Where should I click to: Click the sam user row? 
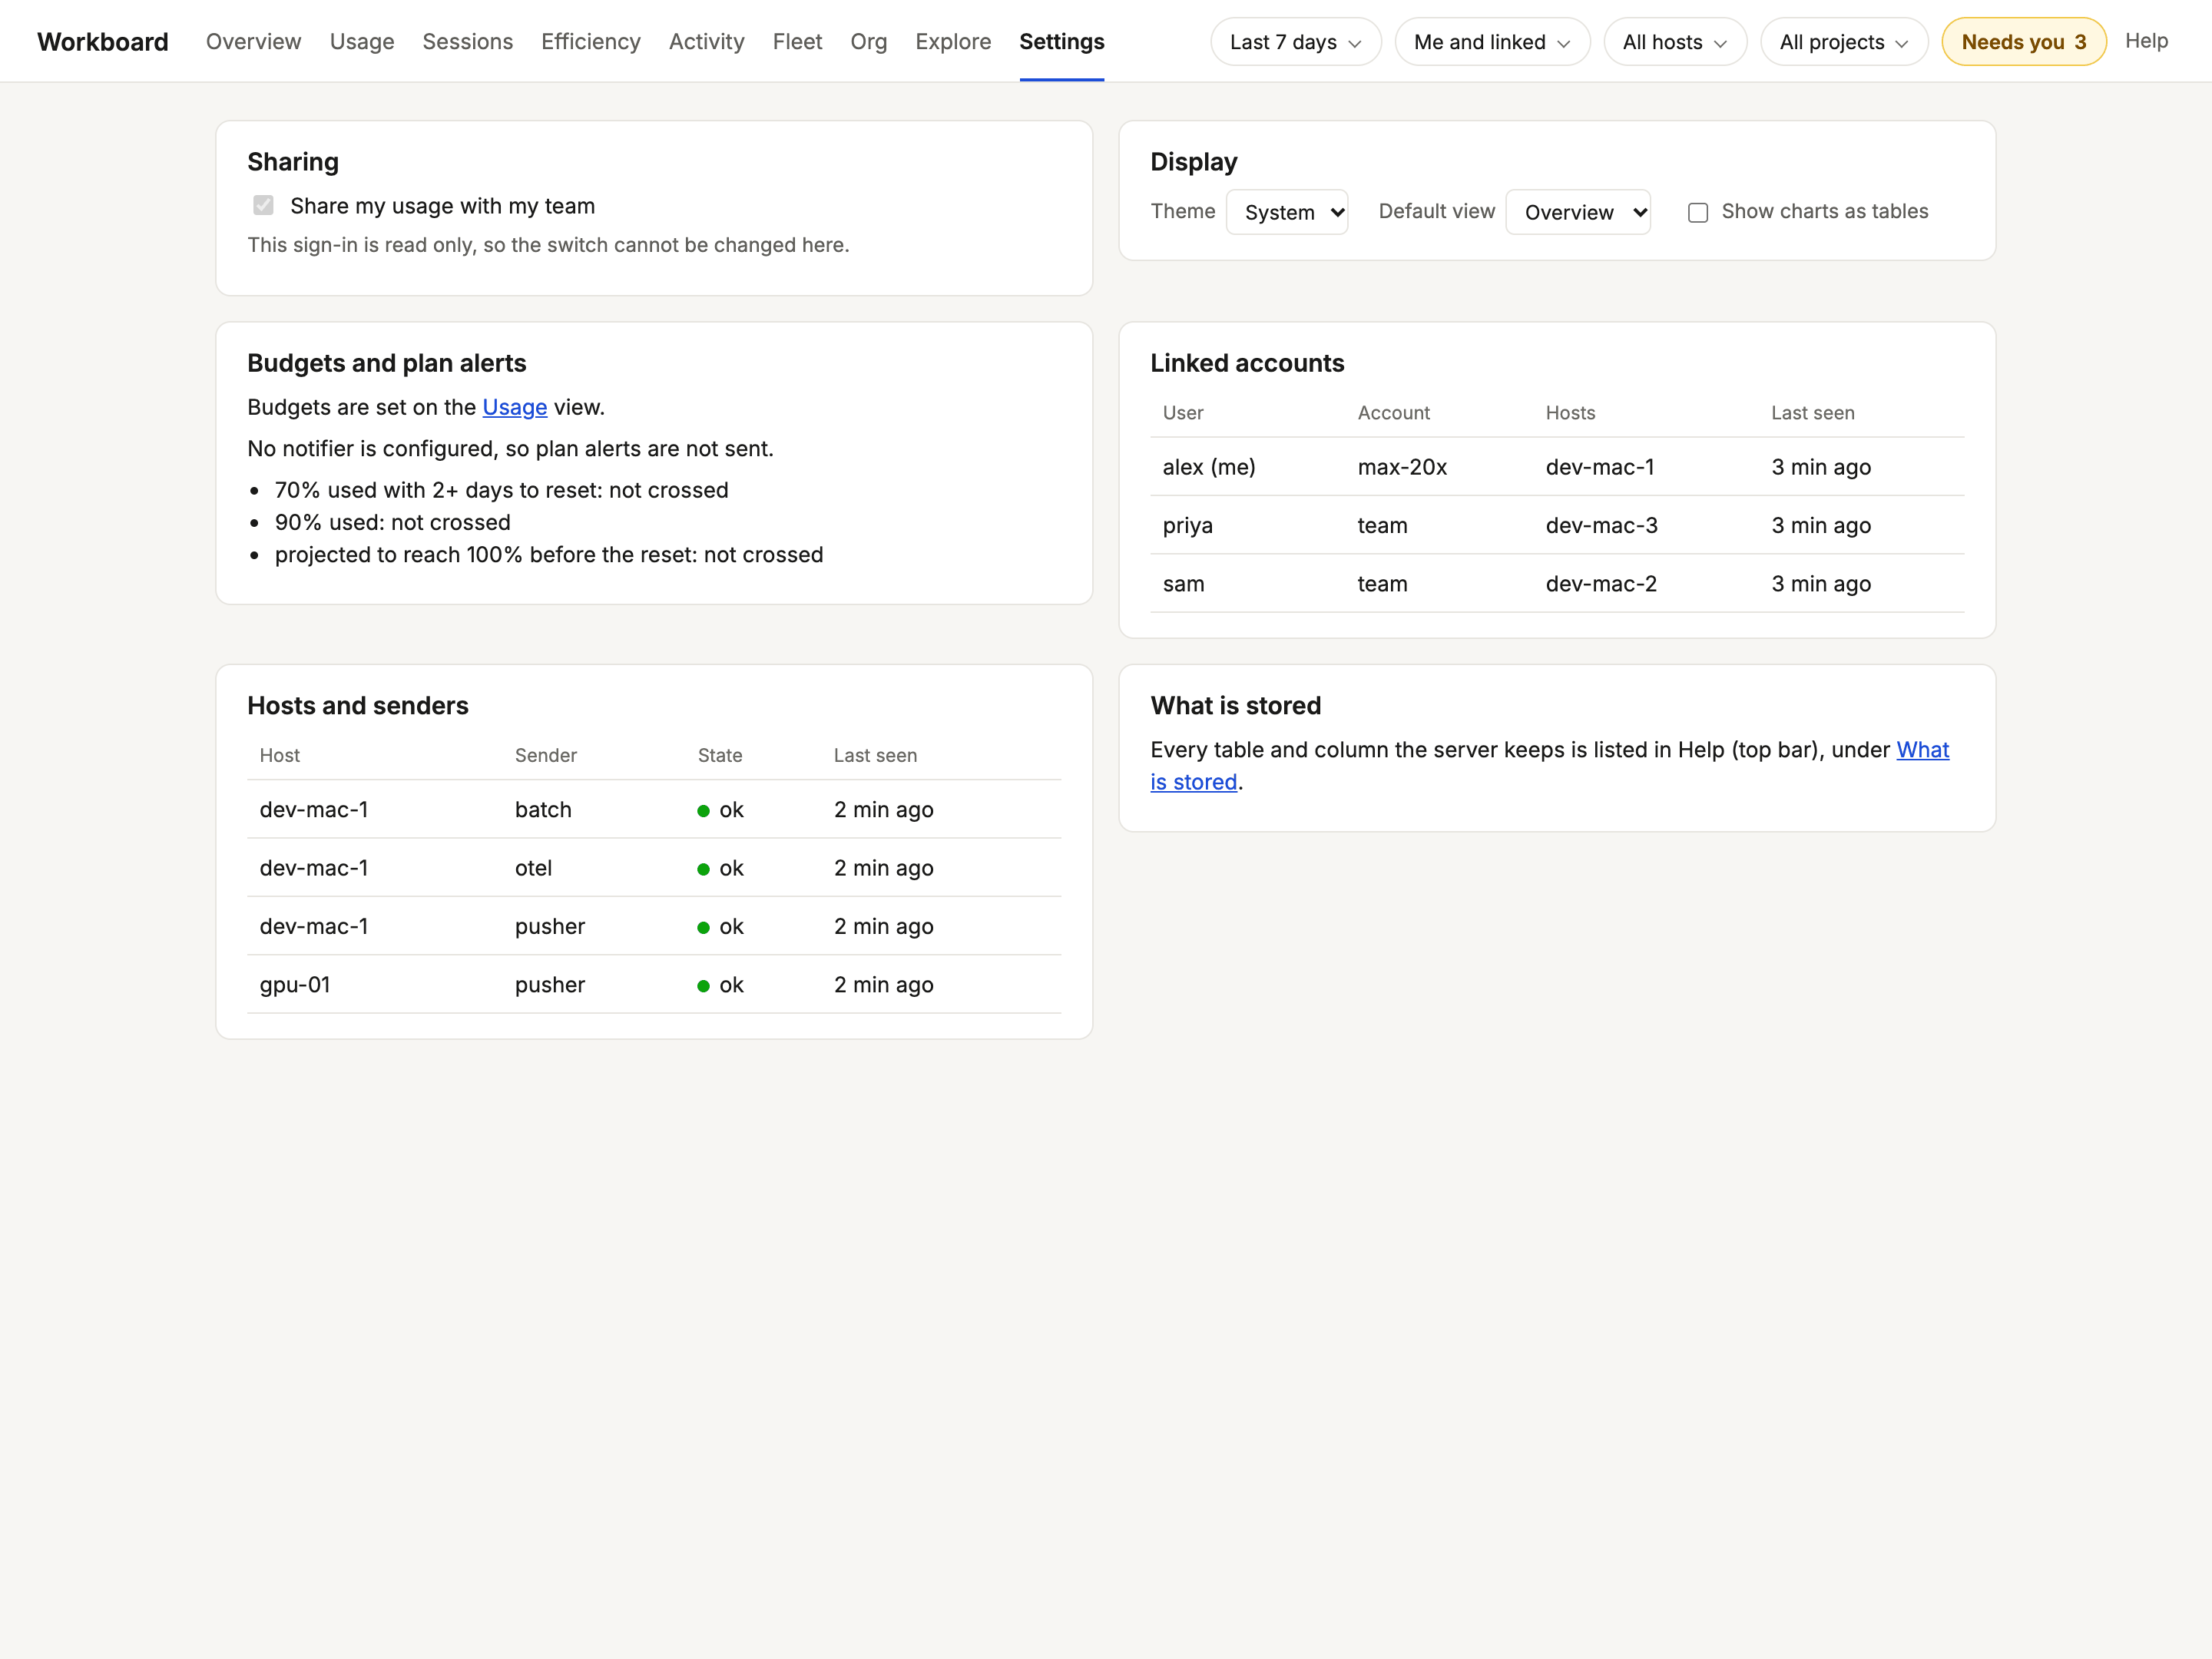1557,584
